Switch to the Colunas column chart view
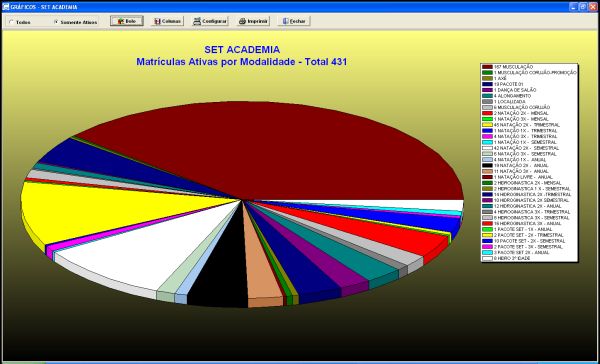Image resolution: width=600 pixels, height=364 pixels. coord(167,21)
